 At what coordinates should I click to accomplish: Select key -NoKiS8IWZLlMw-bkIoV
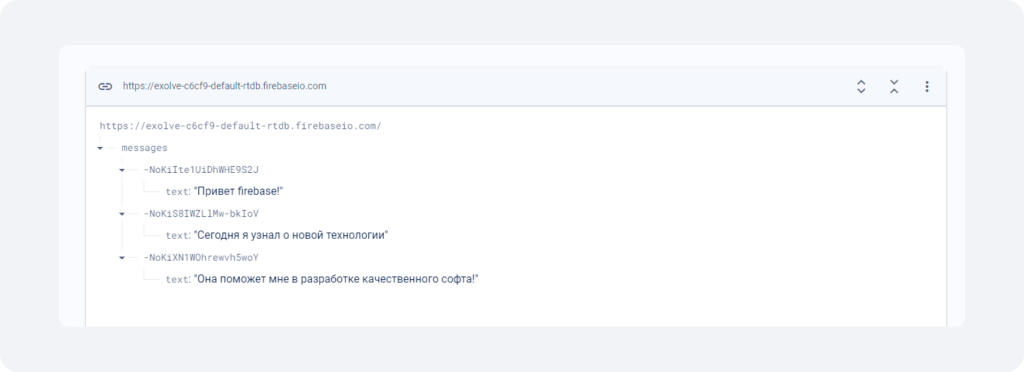coord(201,213)
